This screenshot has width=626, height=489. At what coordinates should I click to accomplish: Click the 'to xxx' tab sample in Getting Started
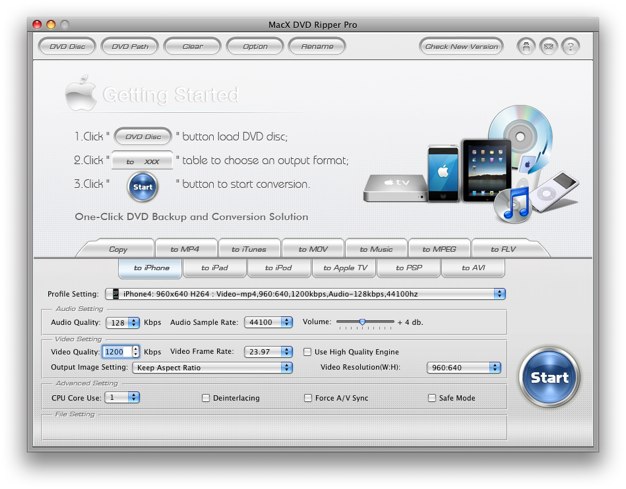[142, 160]
